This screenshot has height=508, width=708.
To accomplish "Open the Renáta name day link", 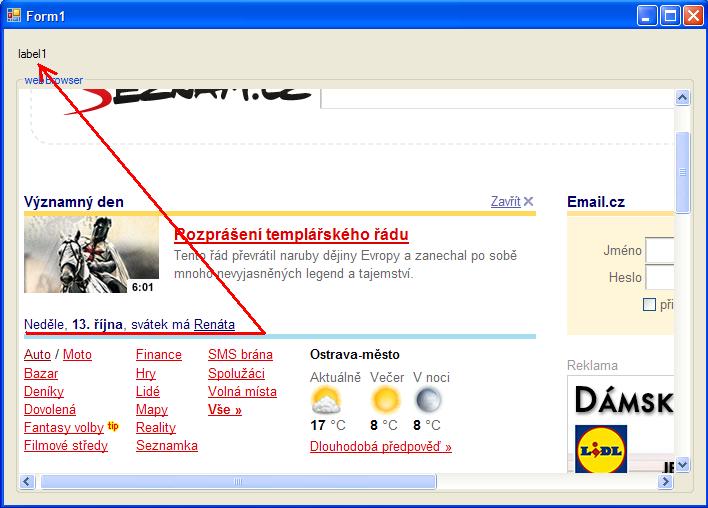I will pyautogui.click(x=214, y=324).
